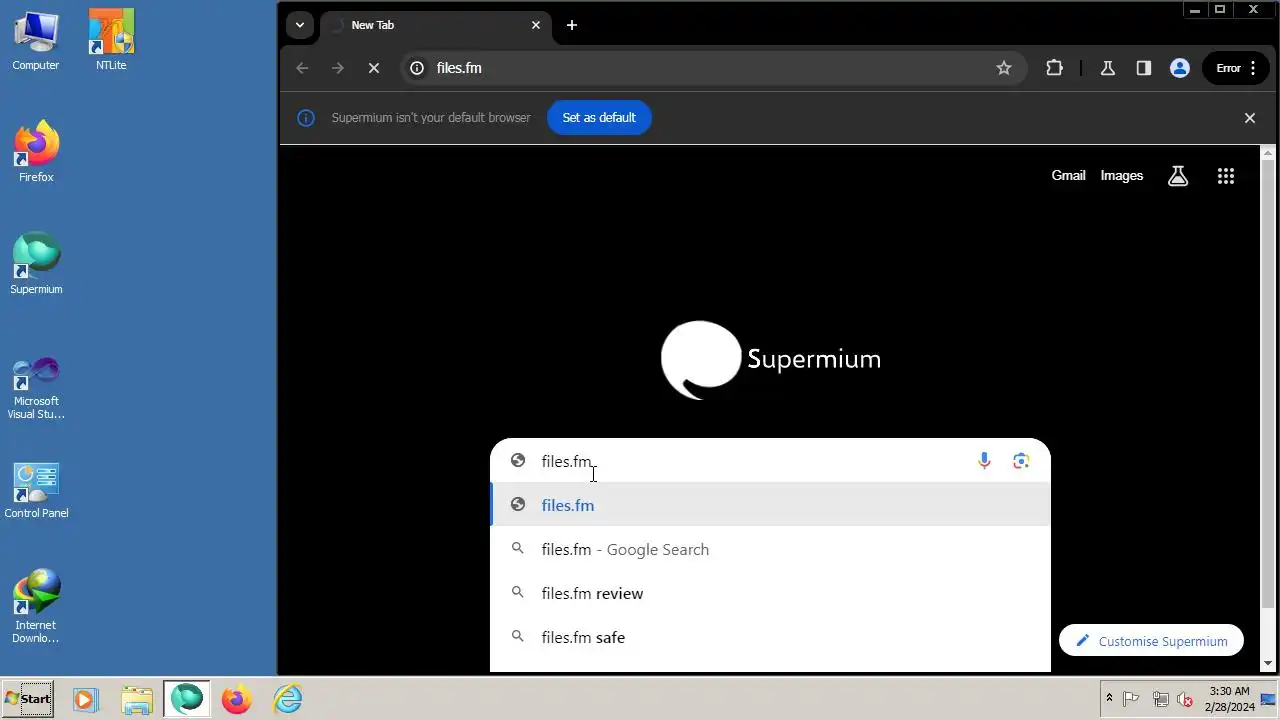Open the tab search dropdown arrow

pos(299,25)
